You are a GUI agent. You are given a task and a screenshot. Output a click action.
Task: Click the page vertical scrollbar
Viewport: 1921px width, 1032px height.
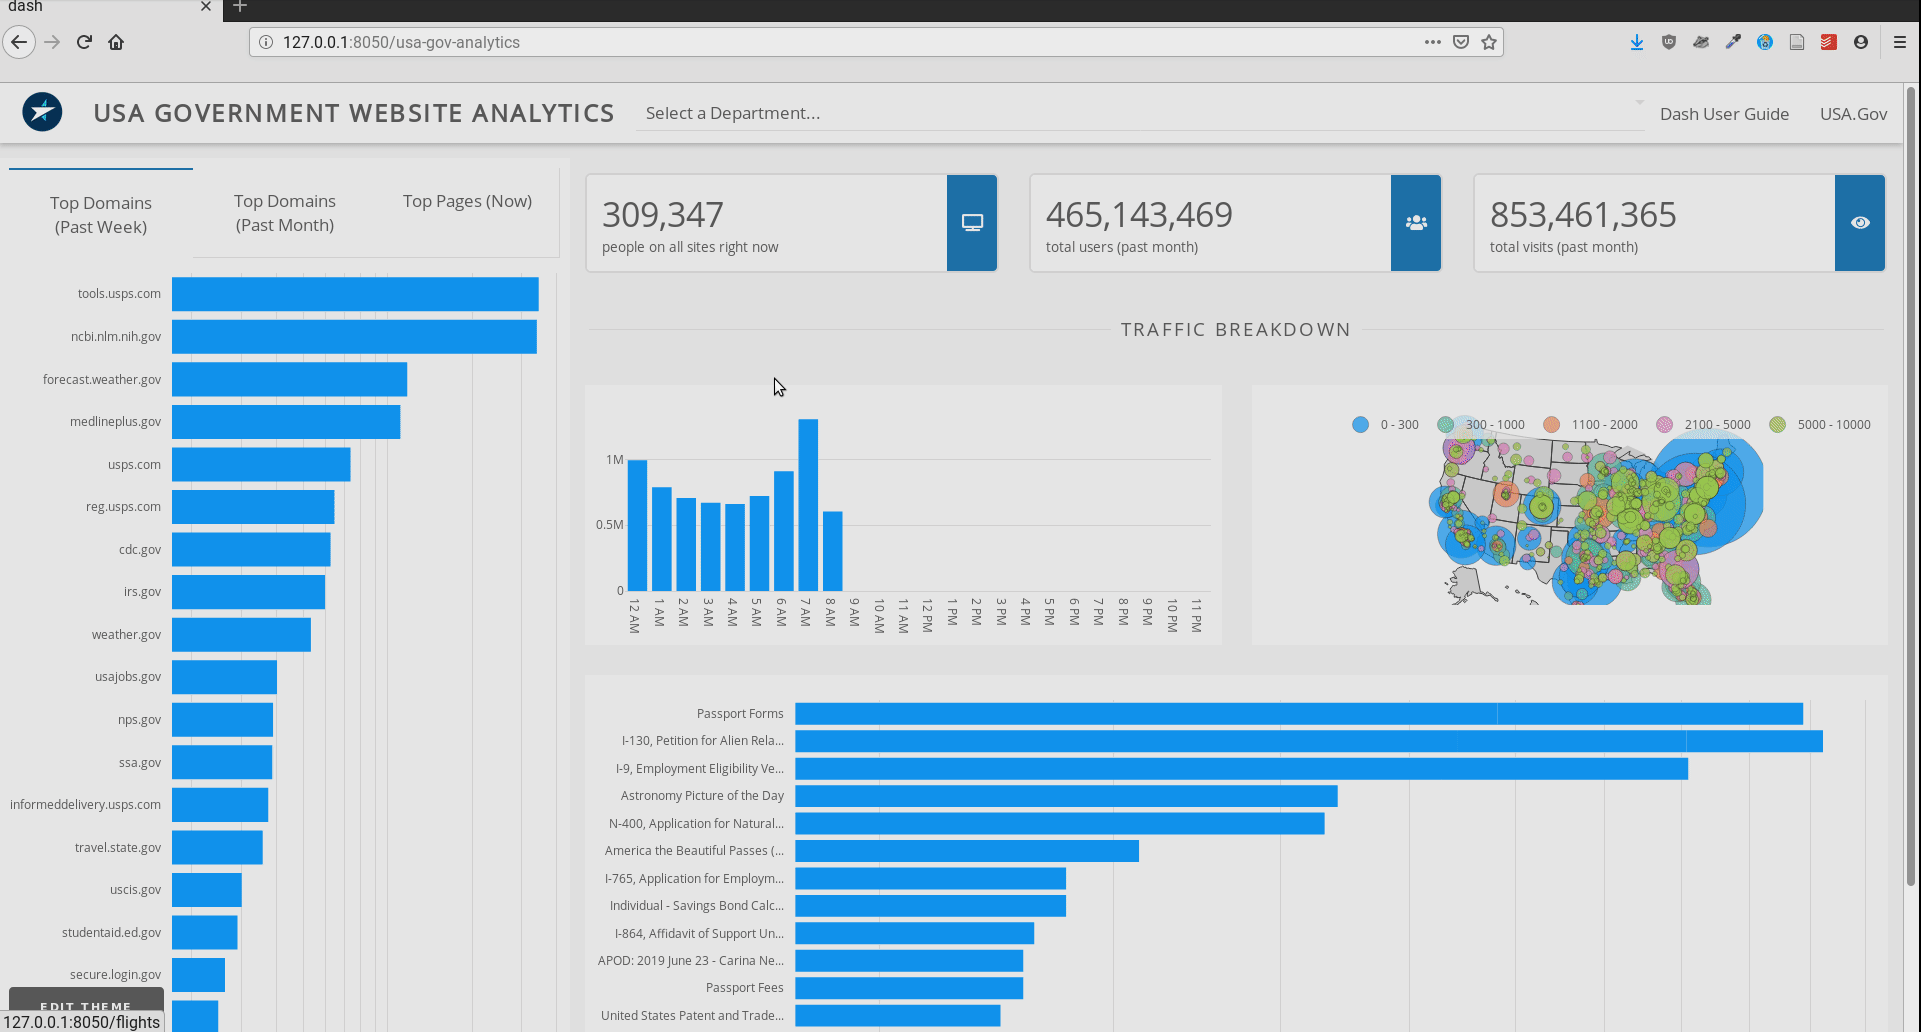coord(1911,486)
